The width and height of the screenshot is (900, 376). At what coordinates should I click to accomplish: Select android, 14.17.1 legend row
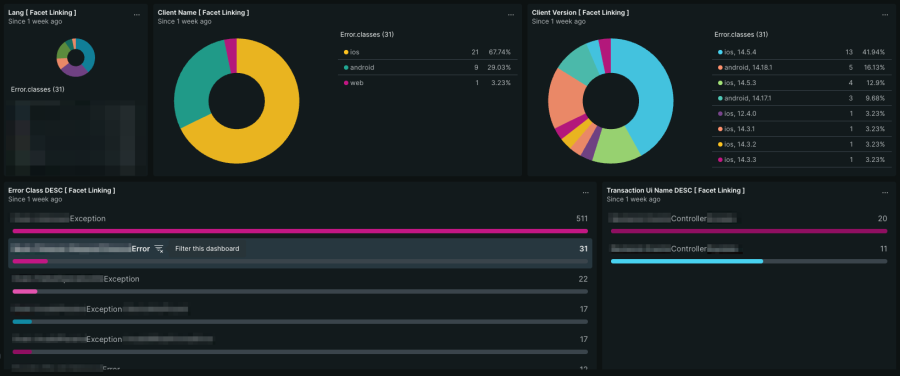(801, 98)
